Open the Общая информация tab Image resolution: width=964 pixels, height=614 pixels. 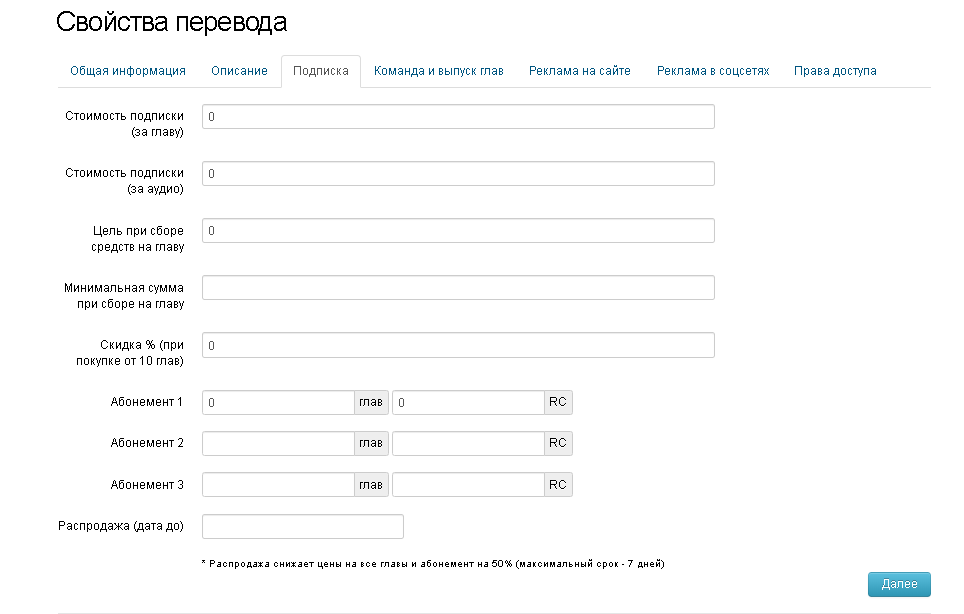point(128,71)
